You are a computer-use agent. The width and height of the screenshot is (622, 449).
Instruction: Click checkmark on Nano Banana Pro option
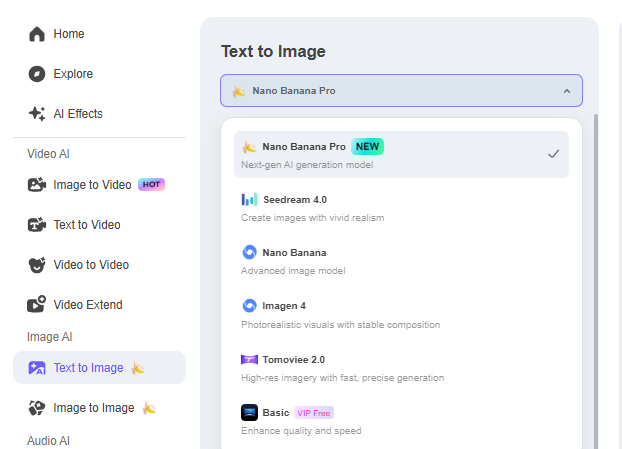click(553, 154)
